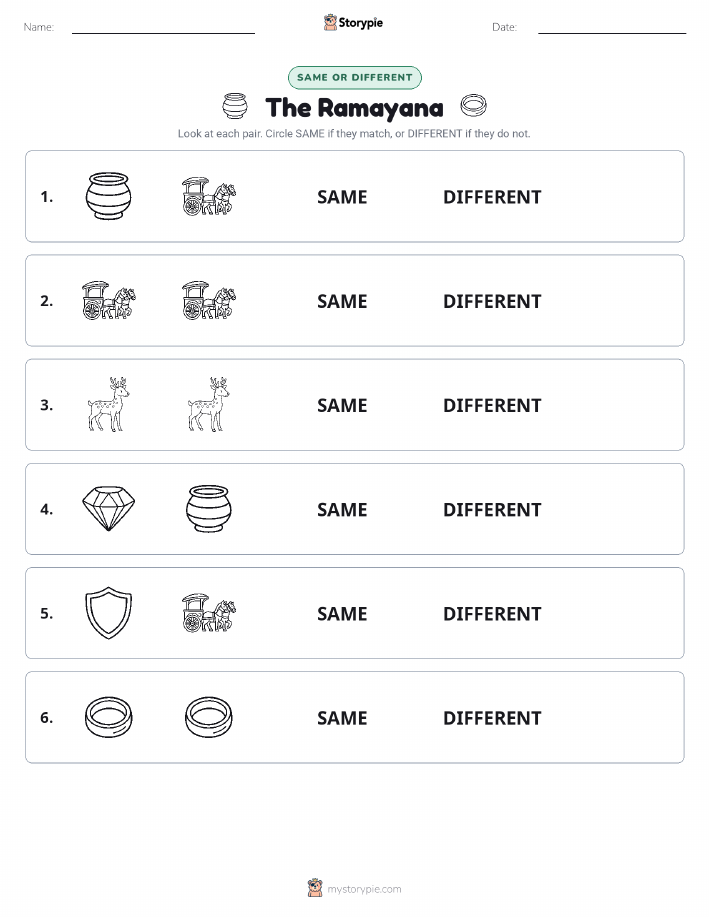Open the mystorypie.com footer link
The height and width of the screenshot is (917, 709).
point(354,888)
